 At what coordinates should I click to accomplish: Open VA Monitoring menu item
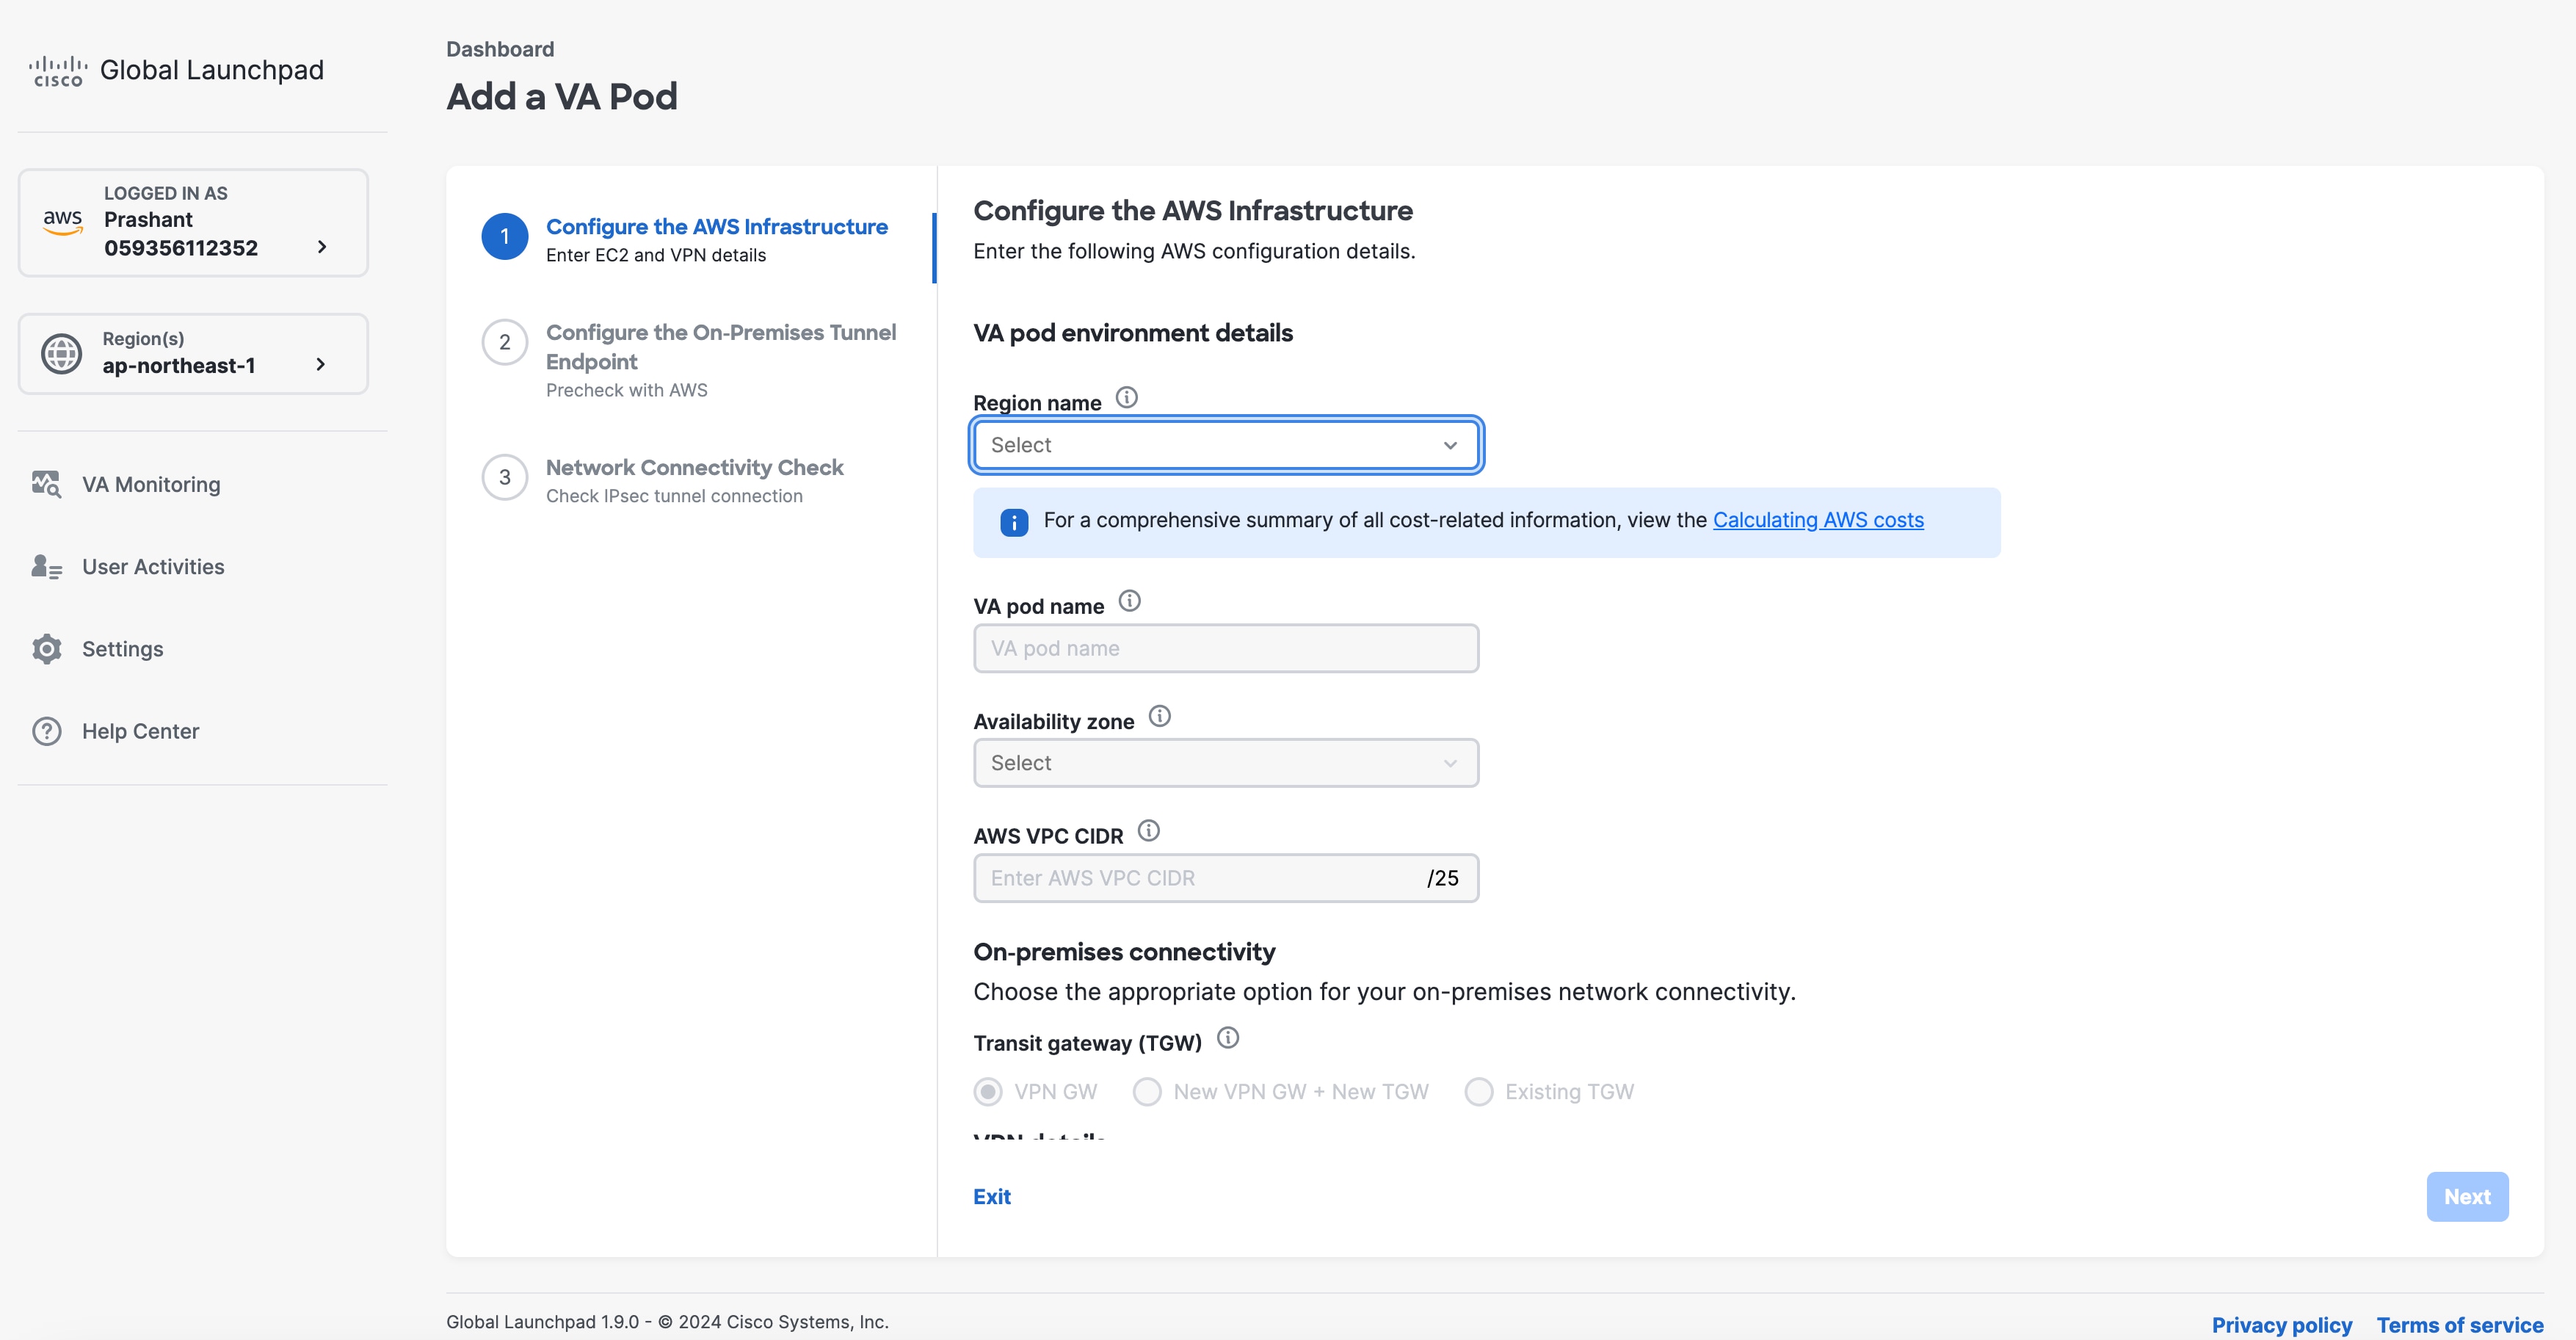coord(151,484)
